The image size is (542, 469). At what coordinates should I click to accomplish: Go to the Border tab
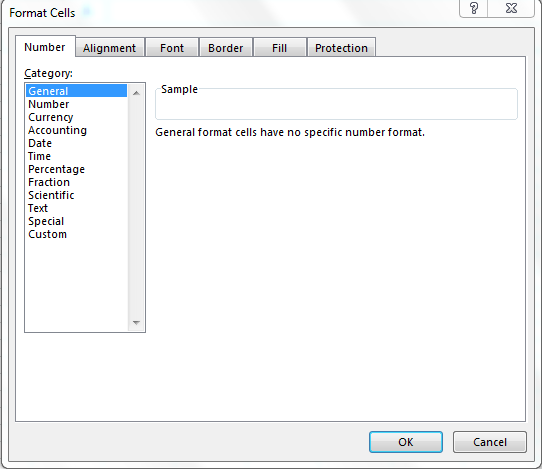coord(226,48)
